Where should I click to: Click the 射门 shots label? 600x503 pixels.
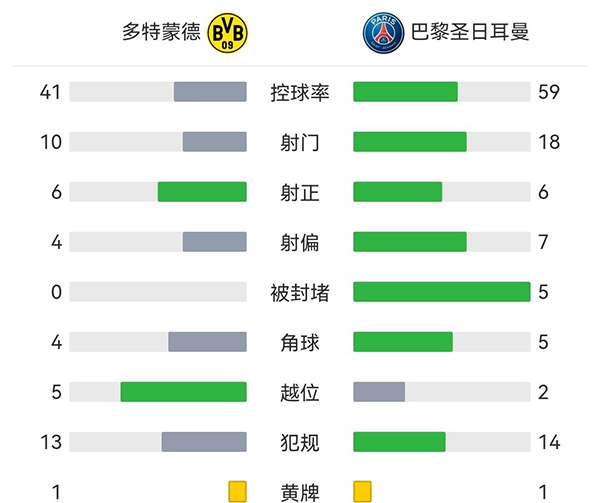point(299,142)
